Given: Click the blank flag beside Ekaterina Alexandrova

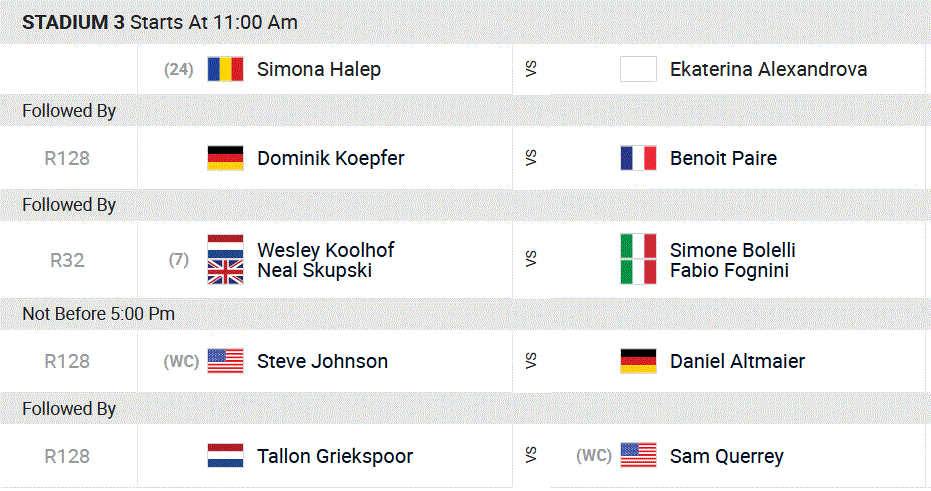Looking at the screenshot, I should (x=638, y=69).
